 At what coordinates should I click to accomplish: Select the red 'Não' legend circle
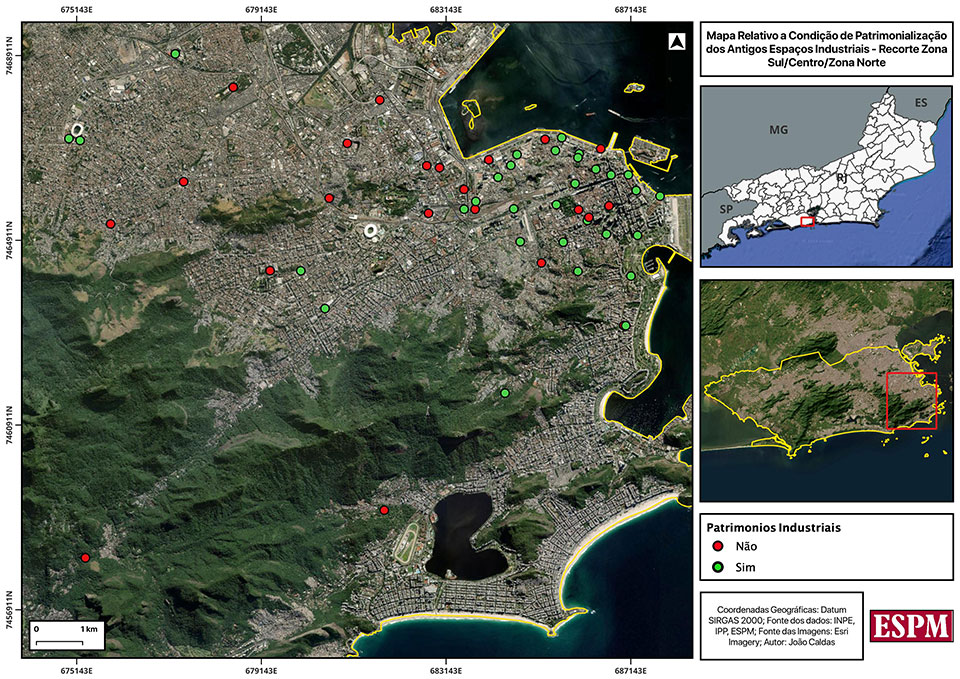[x=716, y=547]
